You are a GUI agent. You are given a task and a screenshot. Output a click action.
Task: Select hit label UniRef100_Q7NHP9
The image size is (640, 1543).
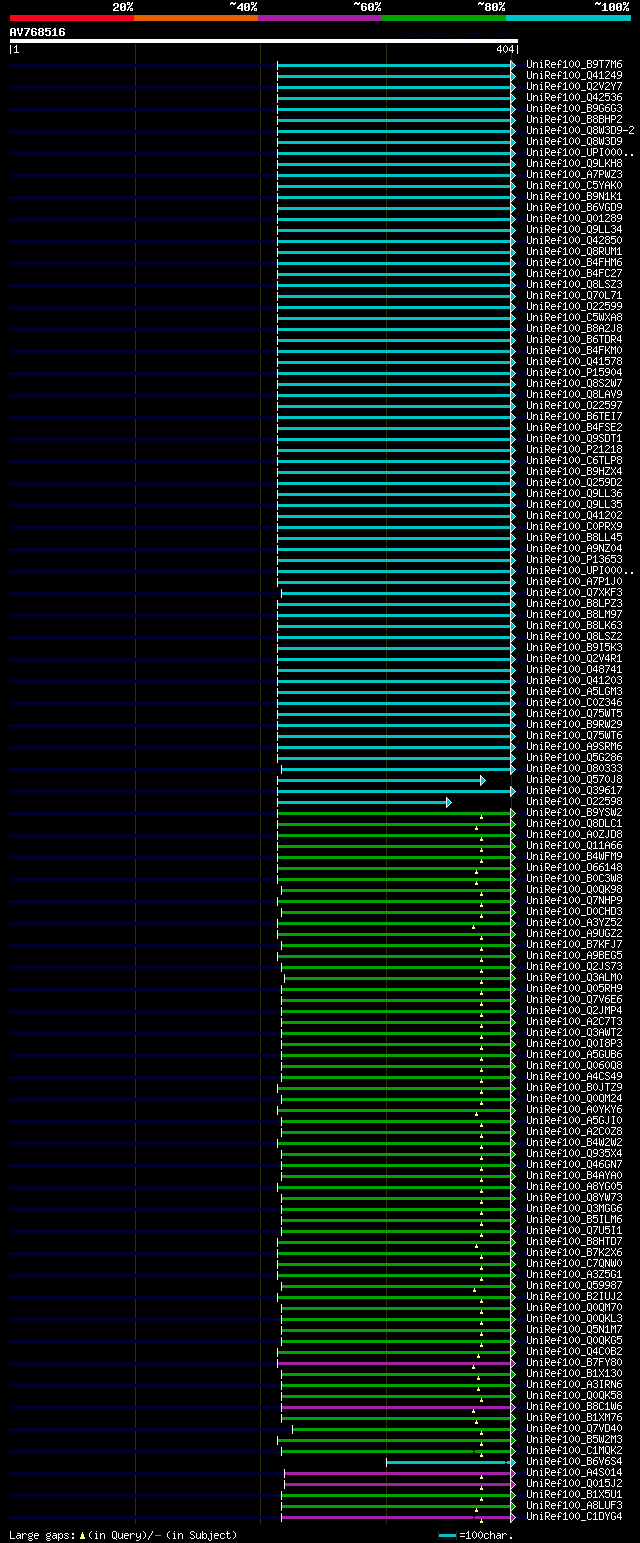pyautogui.click(x=574, y=900)
